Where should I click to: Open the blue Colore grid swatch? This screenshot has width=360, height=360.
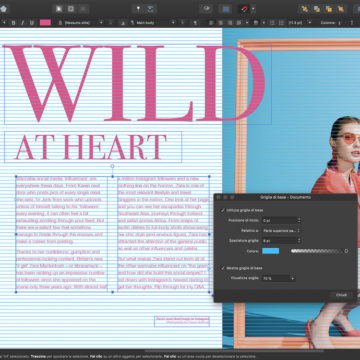coord(271,251)
